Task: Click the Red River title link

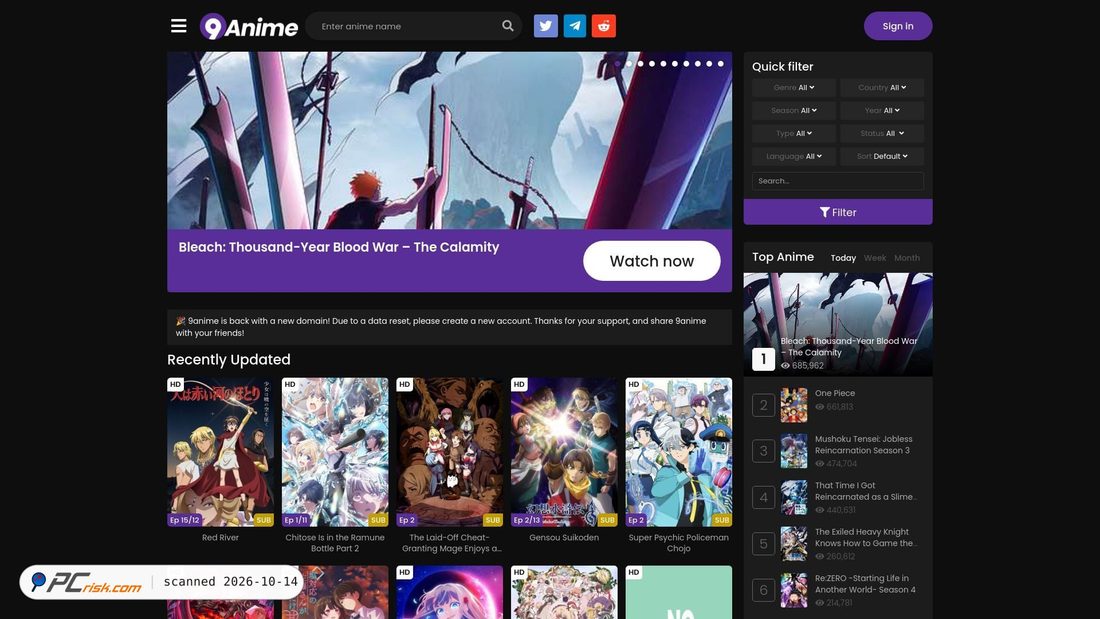Action: pos(220,538)
